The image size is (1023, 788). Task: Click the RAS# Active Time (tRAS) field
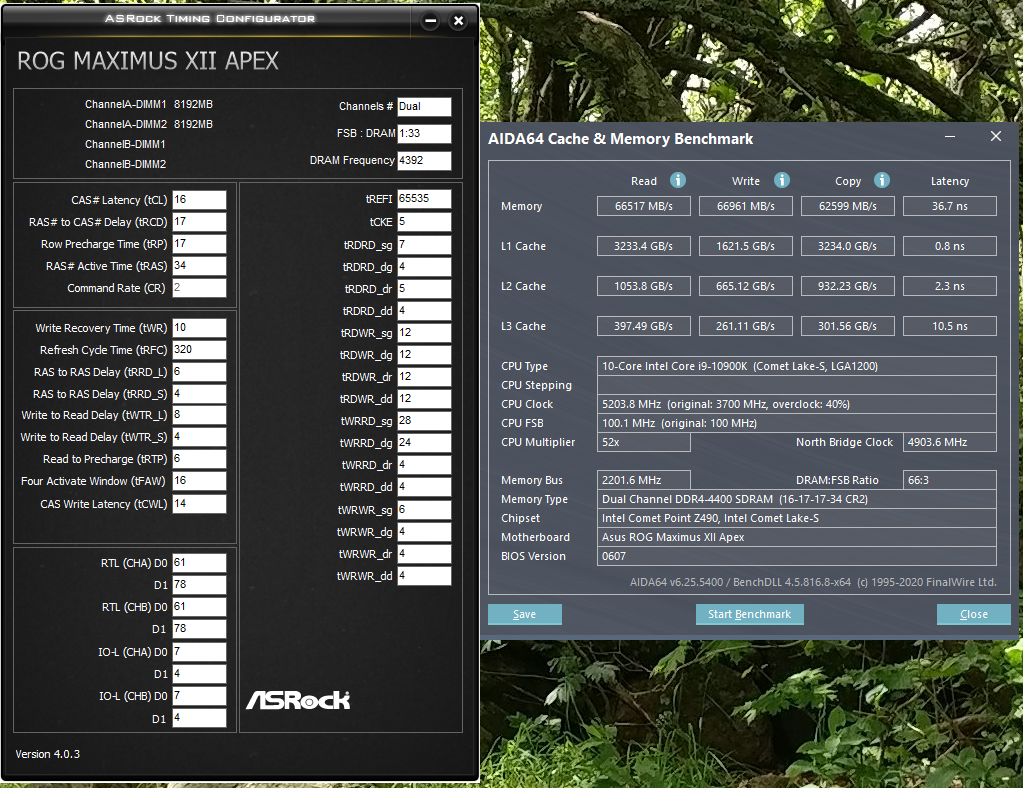[x=200, y=265]
